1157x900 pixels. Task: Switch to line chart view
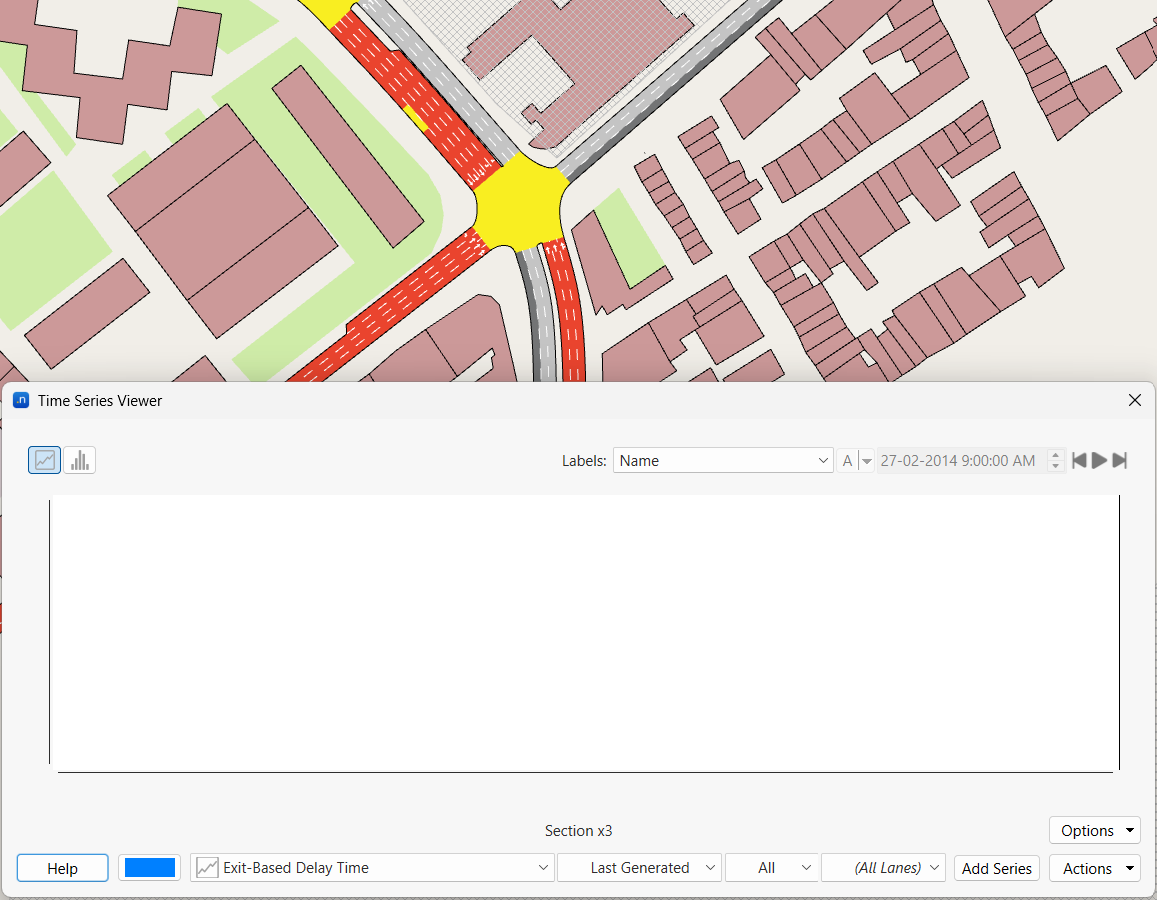point(45,460)
